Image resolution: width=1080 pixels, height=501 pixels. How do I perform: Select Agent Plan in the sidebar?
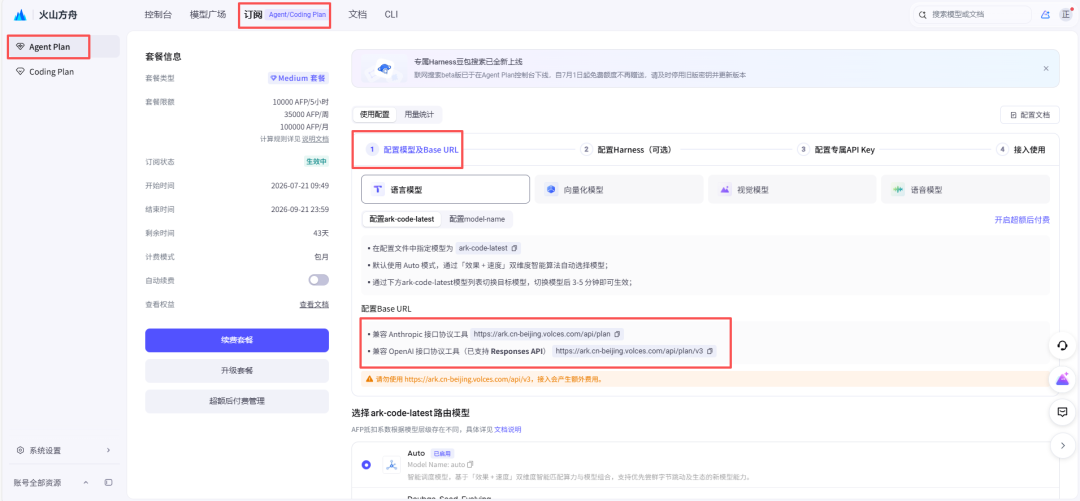(x=63, y=47)
